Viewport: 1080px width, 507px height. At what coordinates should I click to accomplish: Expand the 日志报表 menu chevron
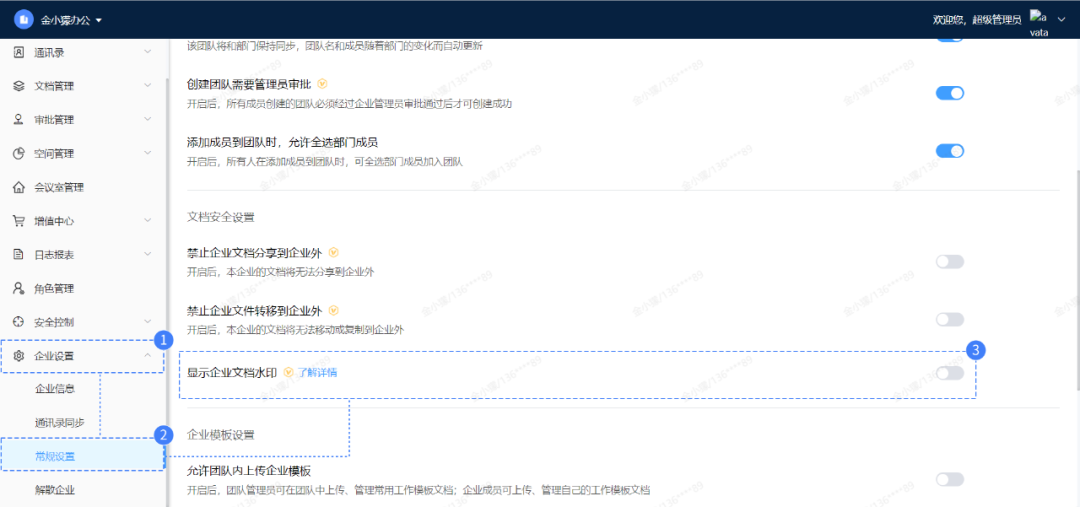[x=147, y=255]
